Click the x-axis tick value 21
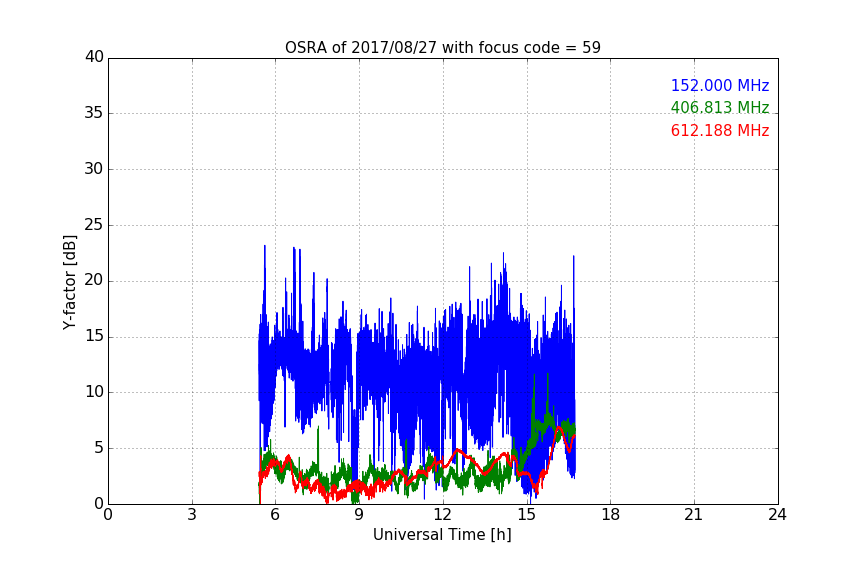This screenshot has height=576, width=864. [x=694, y=515]
